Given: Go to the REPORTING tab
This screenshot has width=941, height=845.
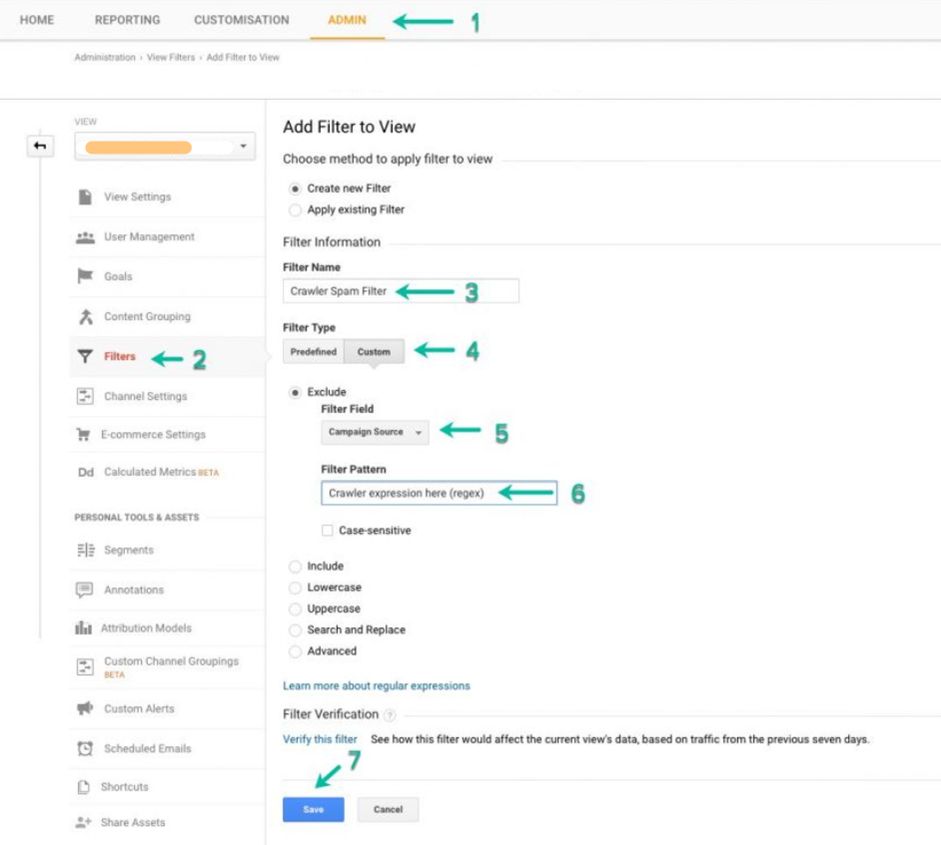Looking at the screenshot, I should point(127,19).
